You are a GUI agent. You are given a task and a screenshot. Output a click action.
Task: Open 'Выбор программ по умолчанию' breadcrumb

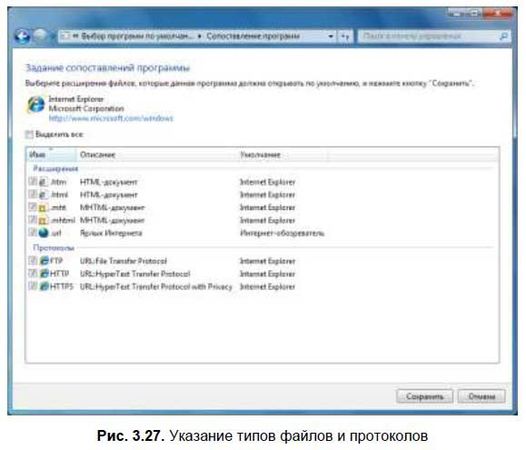pyautogui.click(x=137, y=36)
